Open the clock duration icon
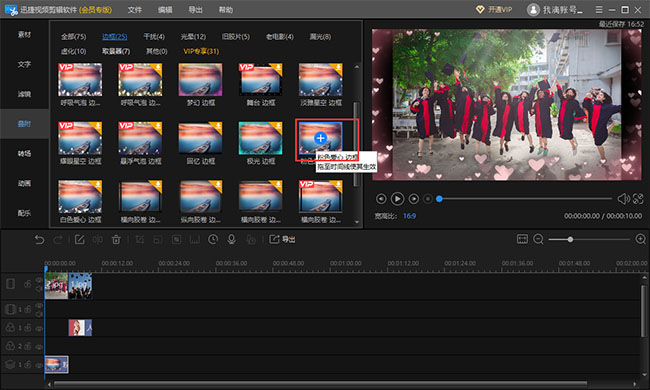Viewport: 650px width, 390px height. click(x=213, y=240)
